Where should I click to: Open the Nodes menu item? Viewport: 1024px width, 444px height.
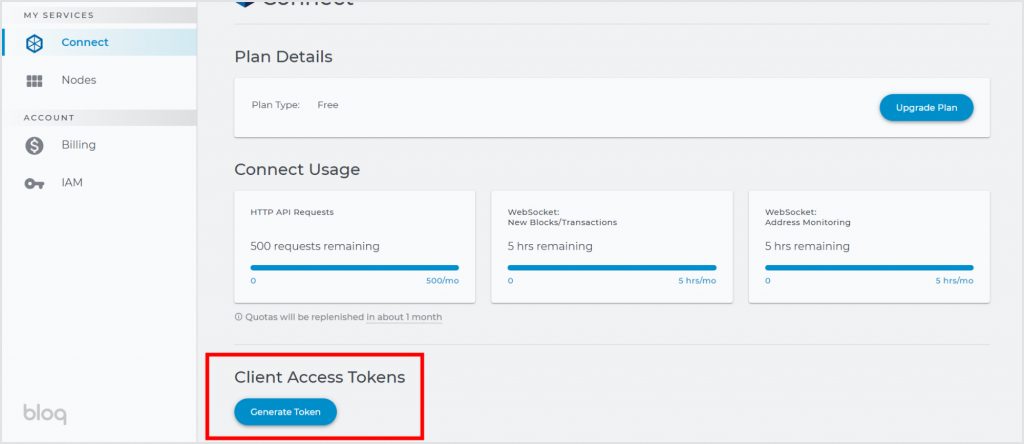(x=99, y=80)
